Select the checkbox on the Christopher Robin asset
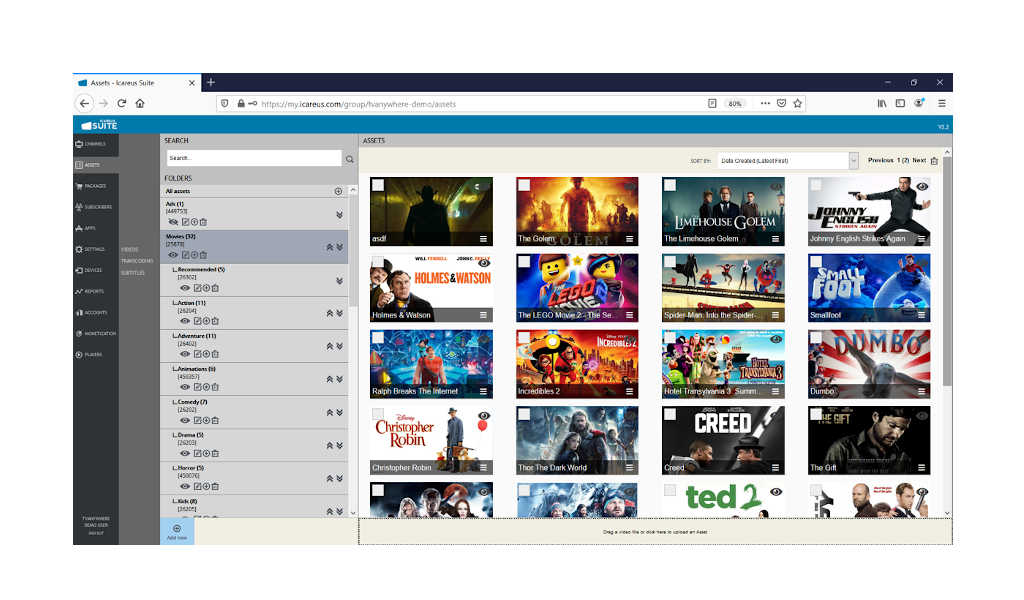Image resolution: width=1024 pixels, height=600 pixels. (378, 414)
